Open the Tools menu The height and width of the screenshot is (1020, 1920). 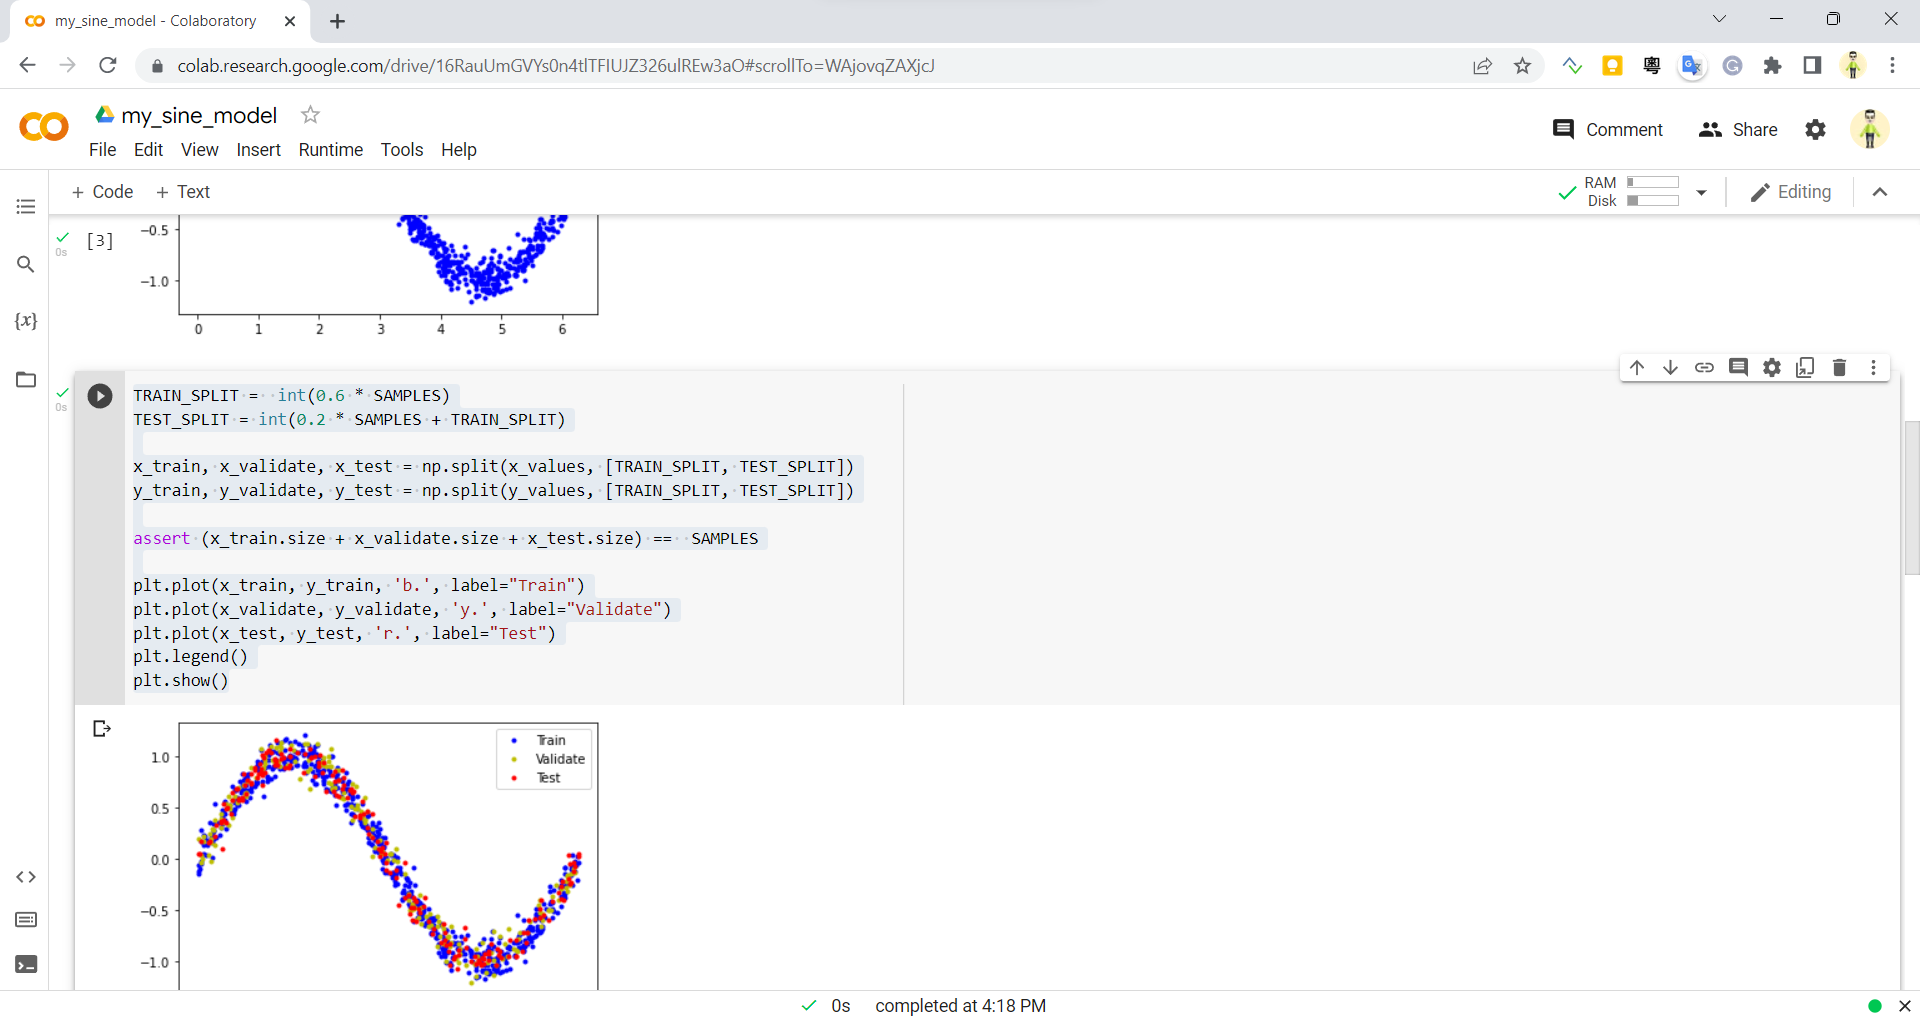click(402, 150)
